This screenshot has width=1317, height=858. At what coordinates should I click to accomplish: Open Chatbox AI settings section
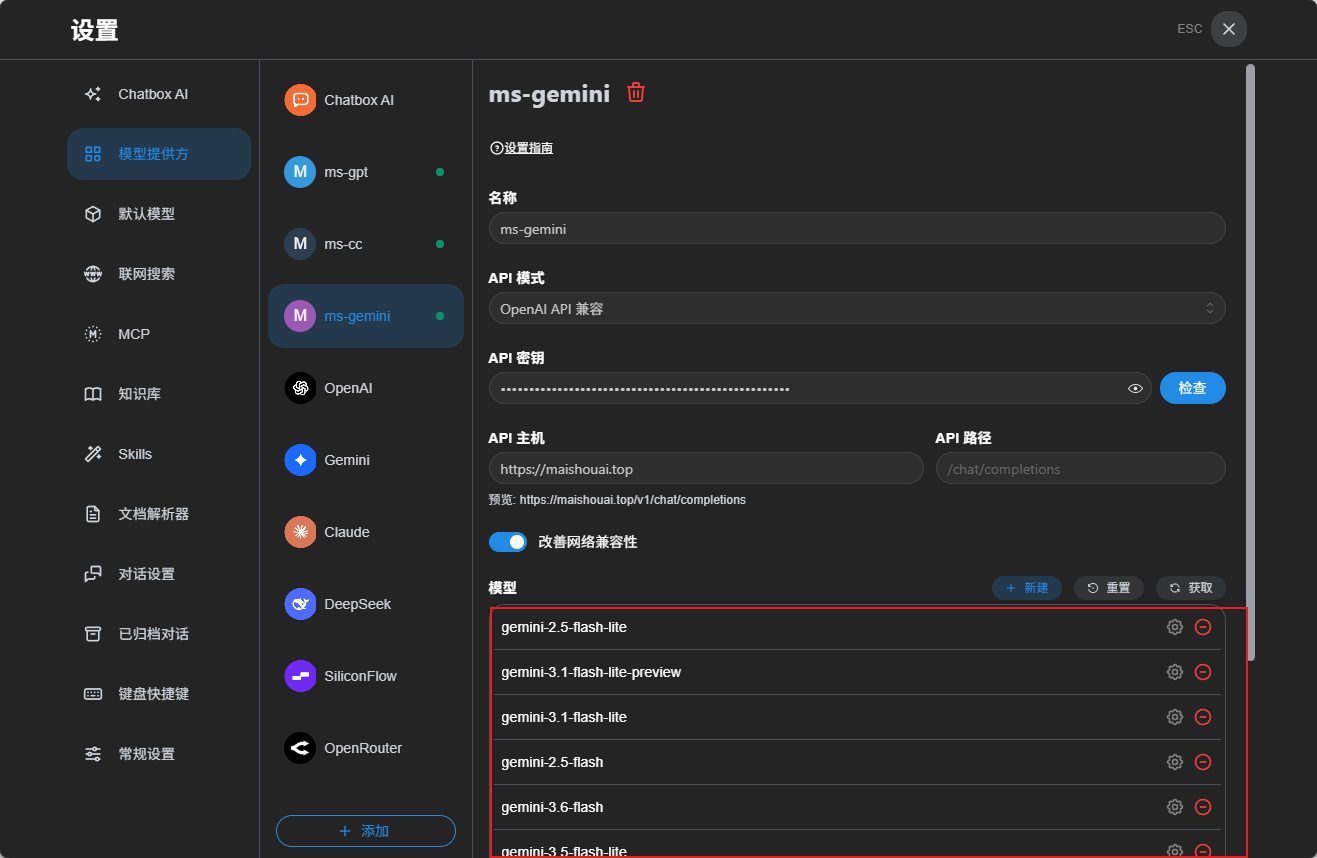click(159, 94)
